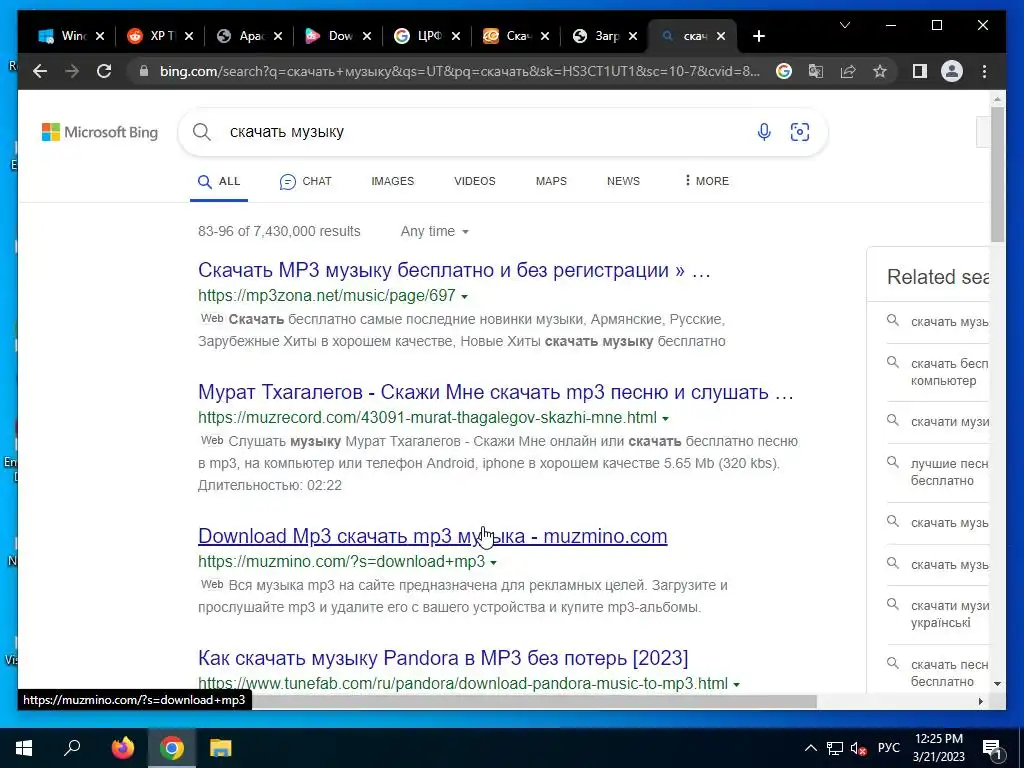Close the 'XP T' tab

click(x=189, y=36)
